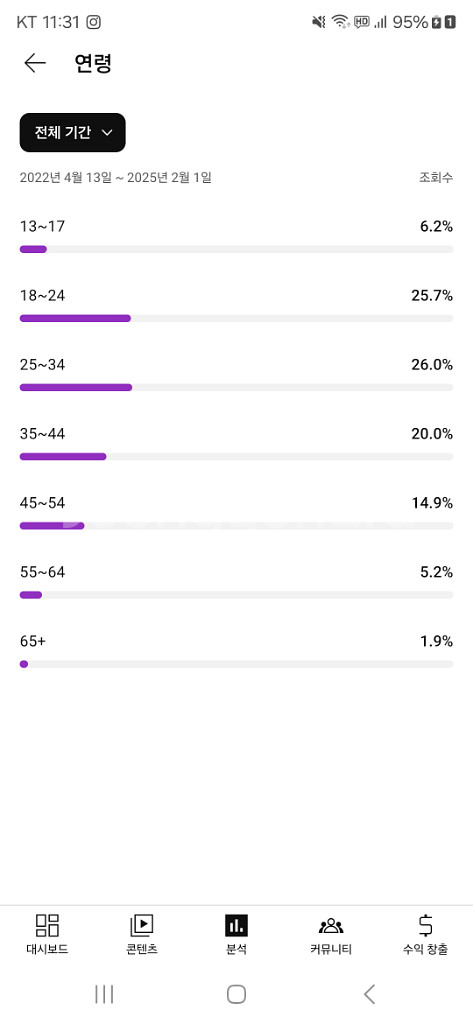Tap the back arrow next to 연령
The height and width of the screenshot is (1024, 473).
[x=35, y=63]
